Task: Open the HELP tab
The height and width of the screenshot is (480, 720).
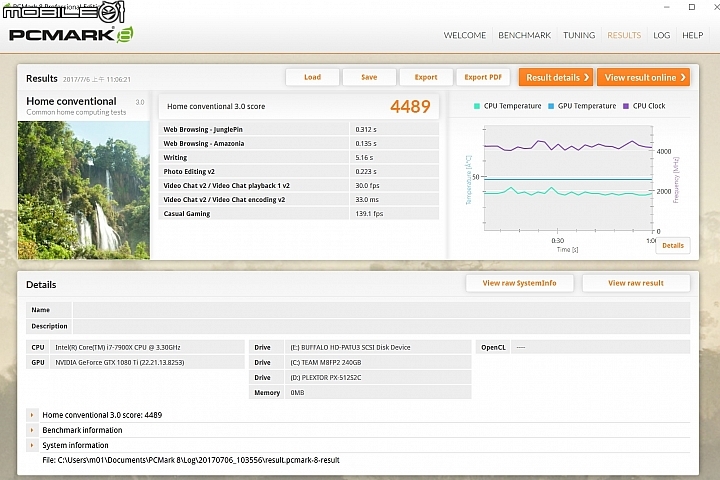Action: click(x=692, y=35)
